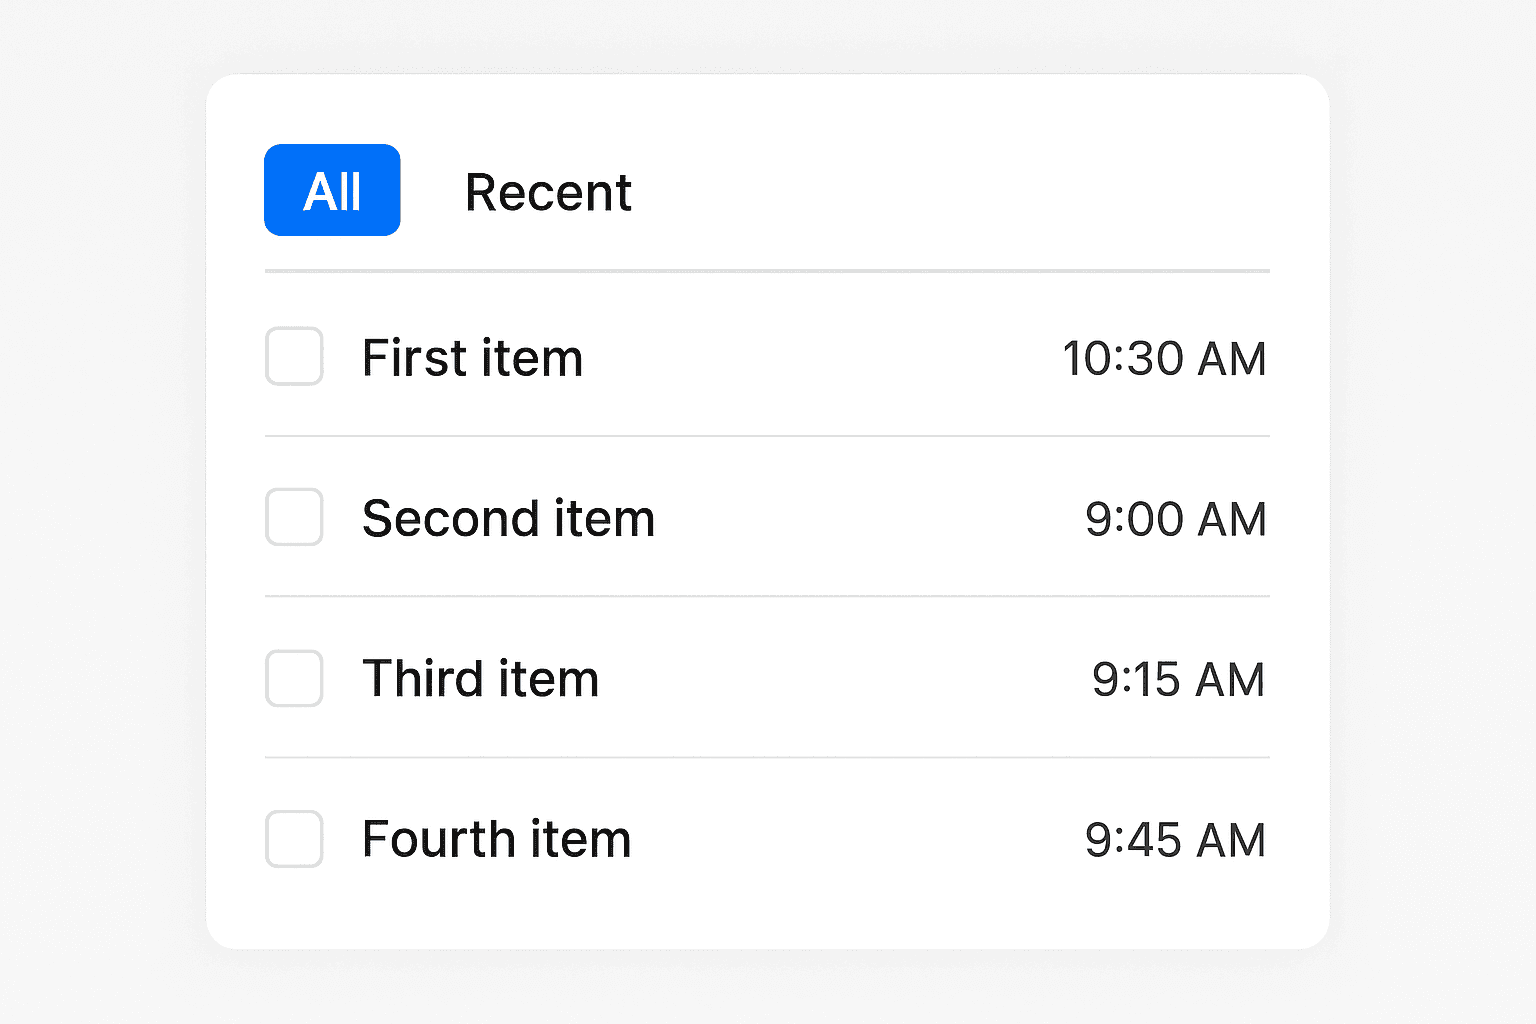Tick the Second item checkbox
The height and width of the screenshot is (1024, 1536).
[x=294, y=517]
